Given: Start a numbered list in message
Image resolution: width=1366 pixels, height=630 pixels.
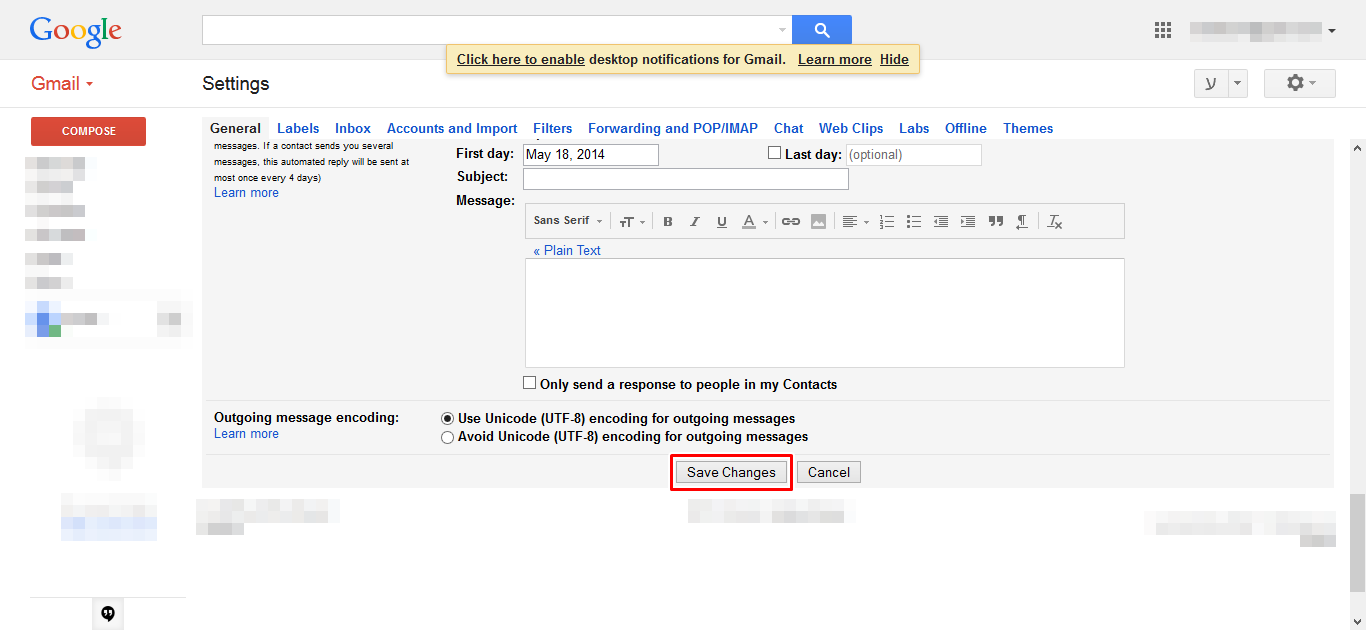Looking at the screenshot, I should 886,222.
